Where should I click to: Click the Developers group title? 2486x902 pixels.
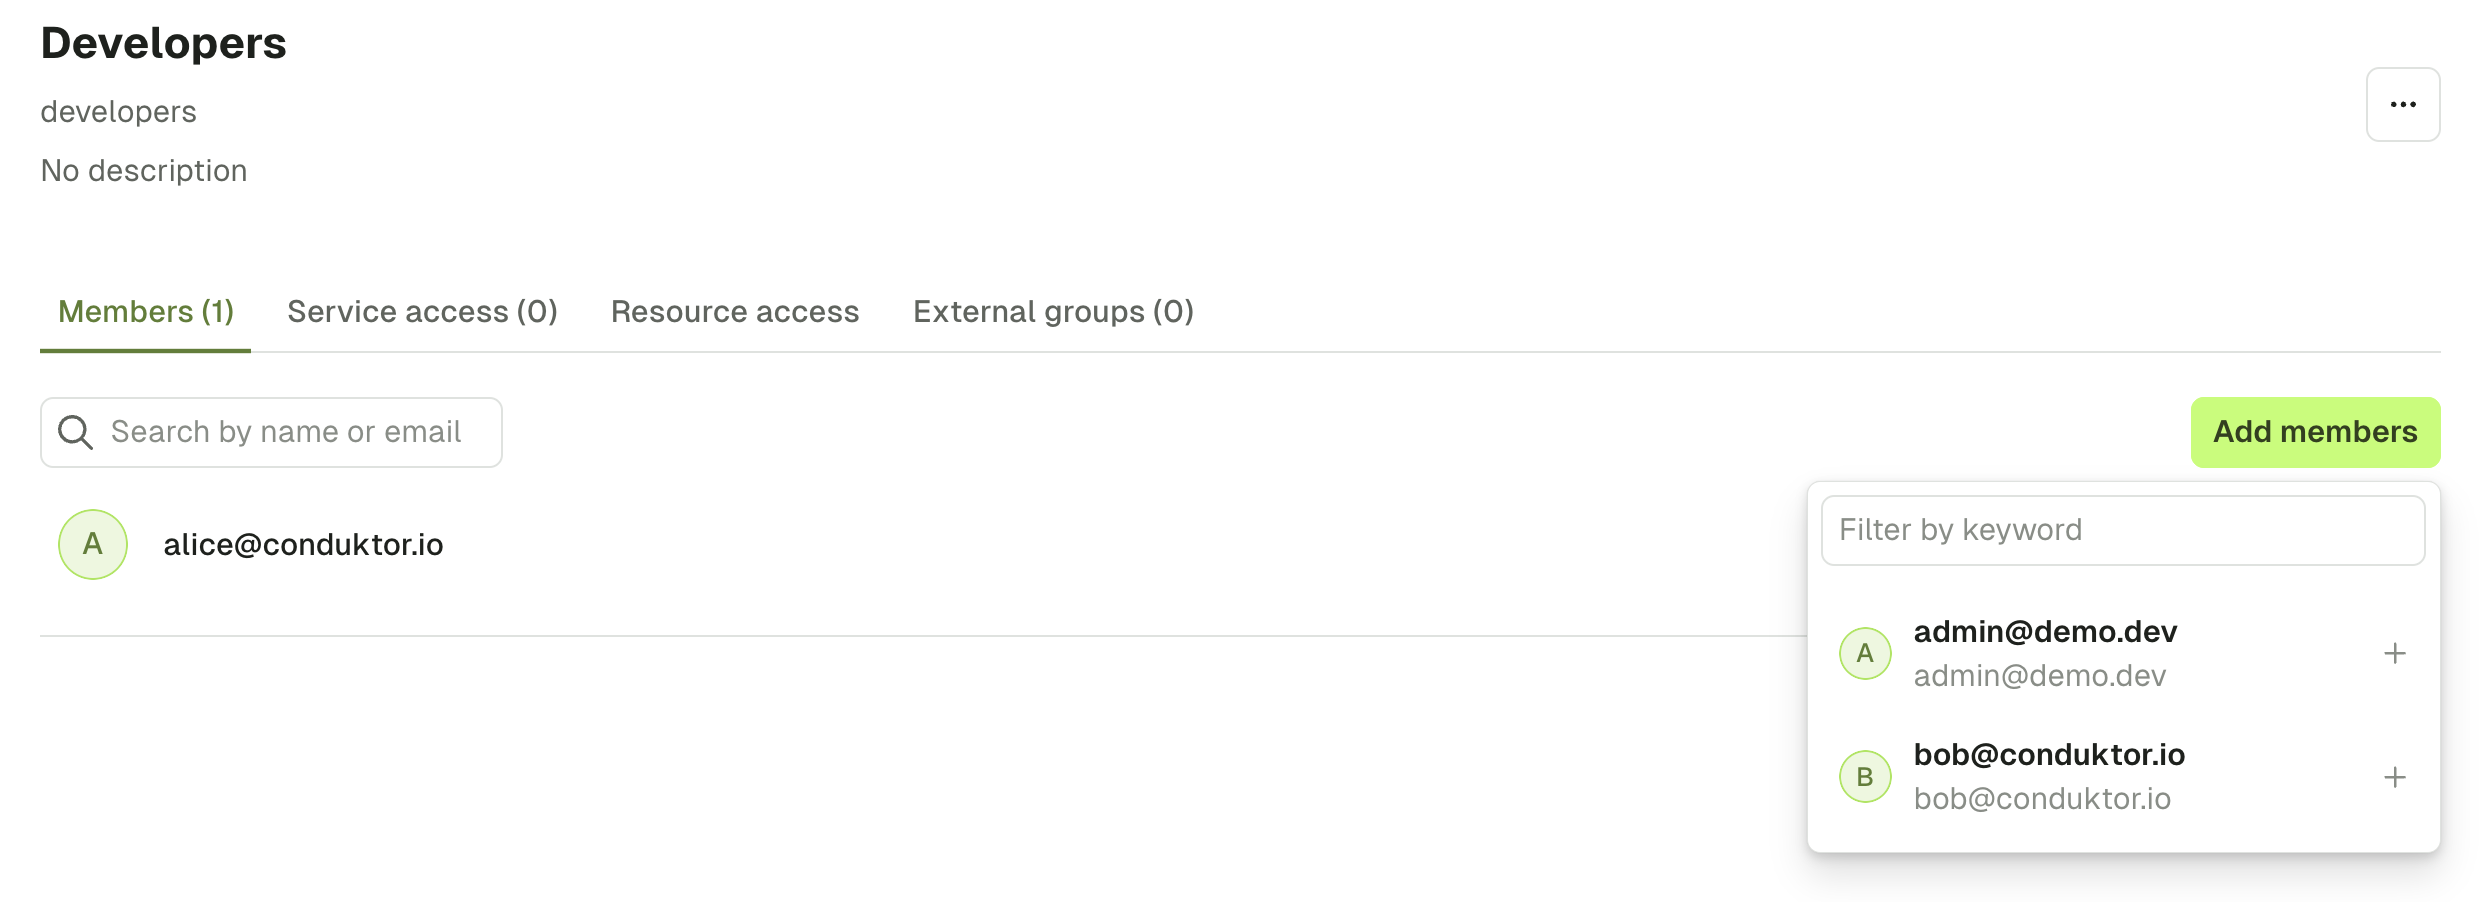164,43
